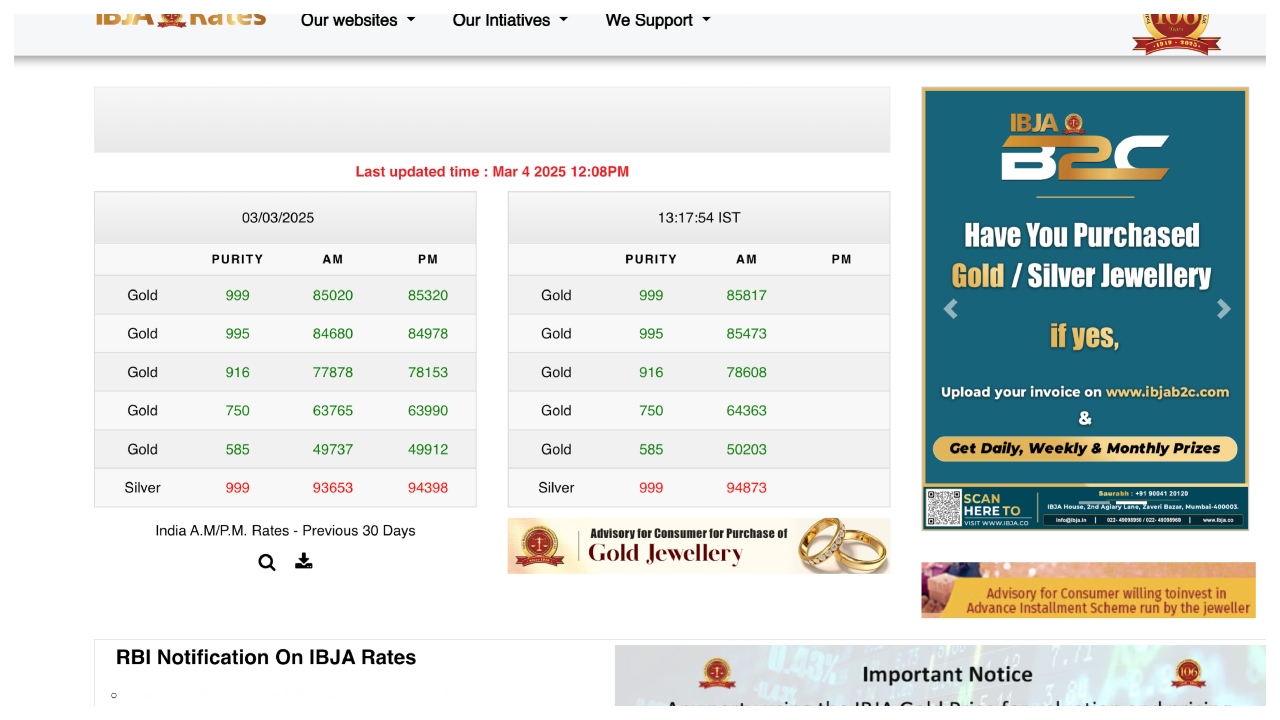Screen dimensions: 1280x720
Task: Expand the We Support menu
Action: 657,20
